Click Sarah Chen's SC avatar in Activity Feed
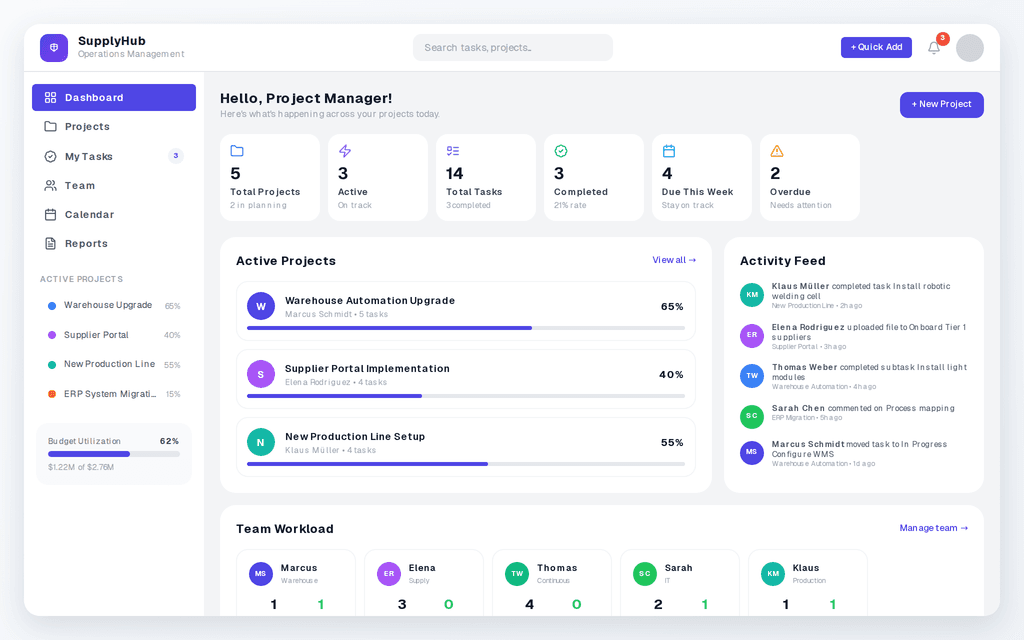Viewport: 1024px width, 640px height. pyautogui.click(x=752, y=416)
